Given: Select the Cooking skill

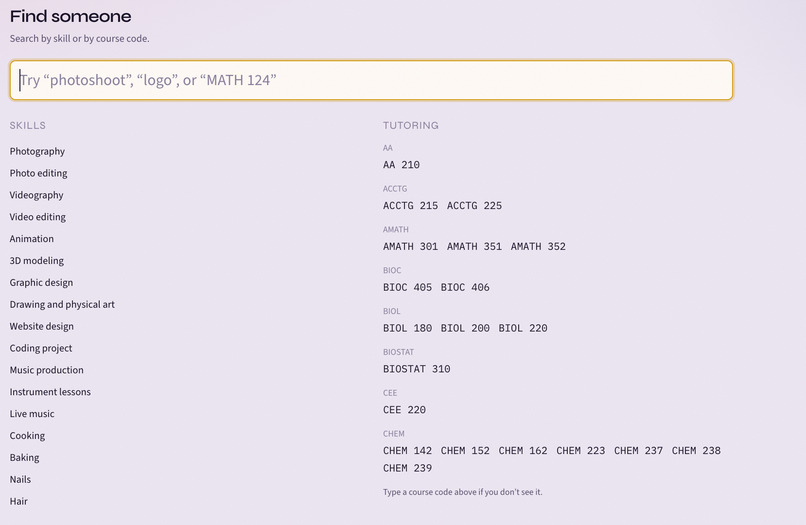Looking at the screenshot, I should (27, 436).
